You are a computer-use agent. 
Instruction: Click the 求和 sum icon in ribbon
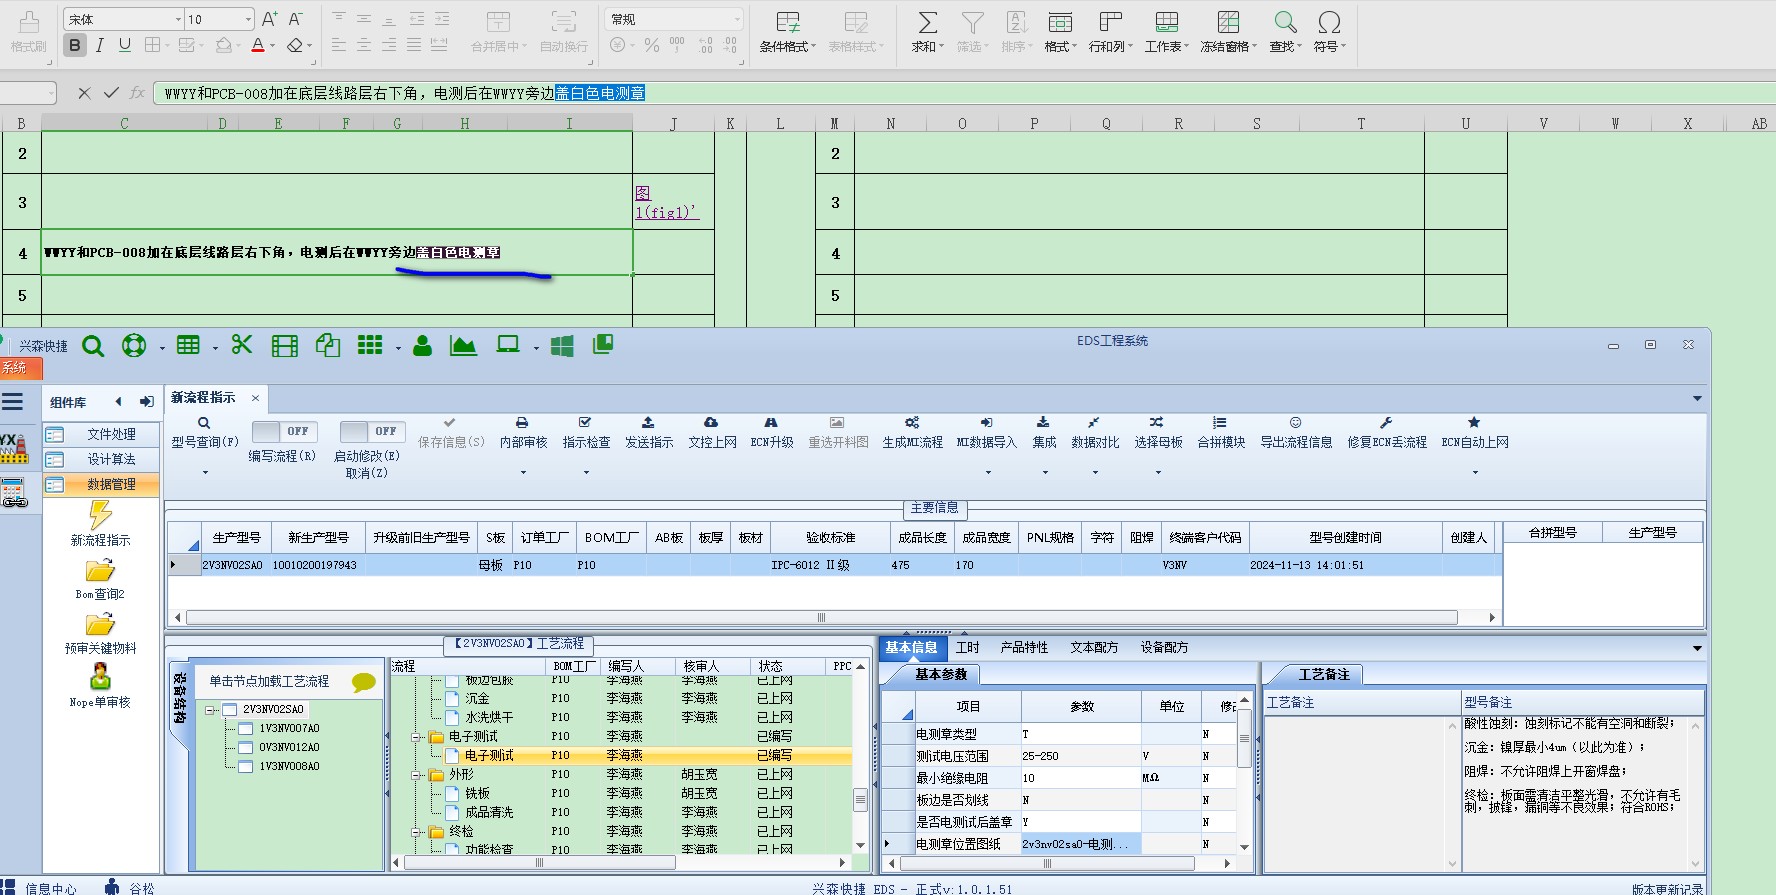tap(927, 22)
